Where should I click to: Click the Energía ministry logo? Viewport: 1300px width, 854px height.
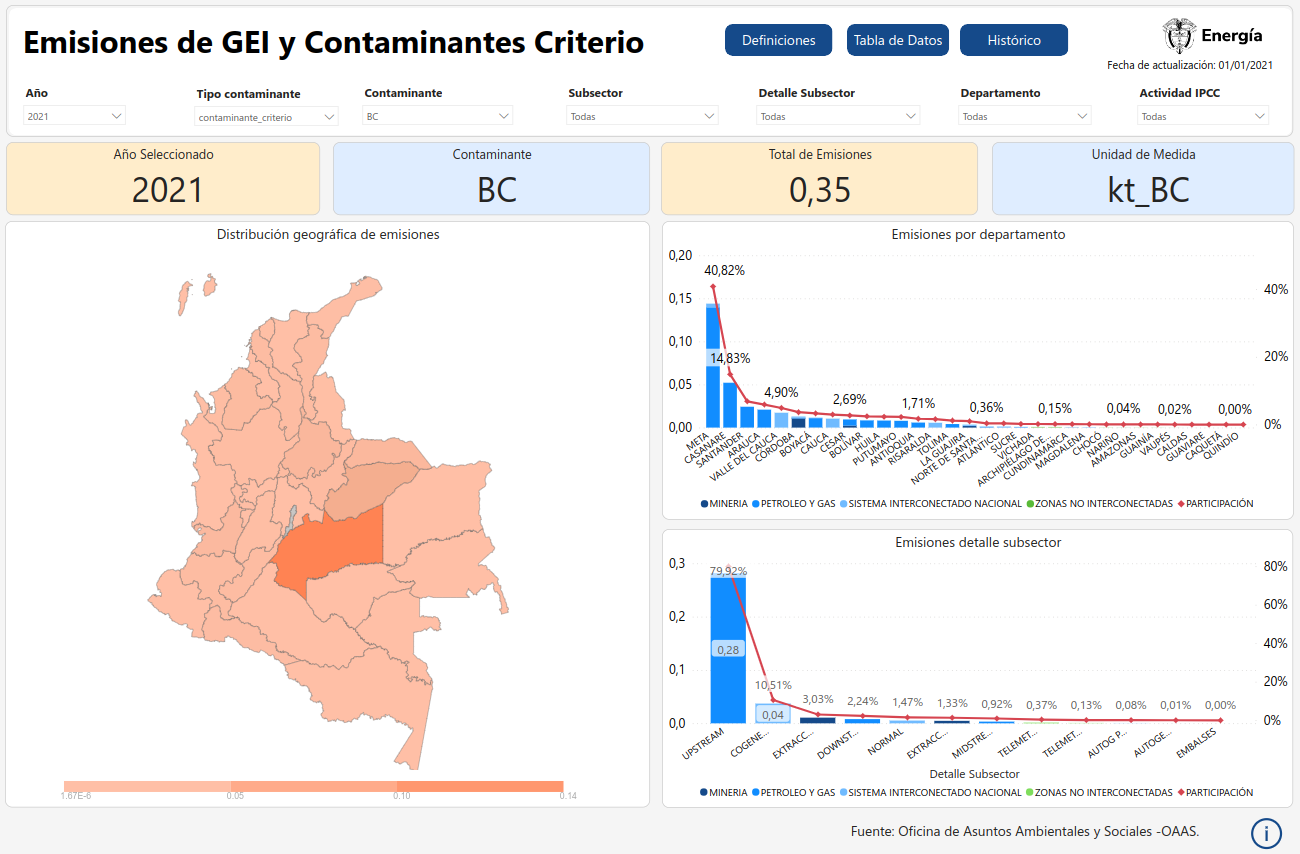tap(1212, 35)
